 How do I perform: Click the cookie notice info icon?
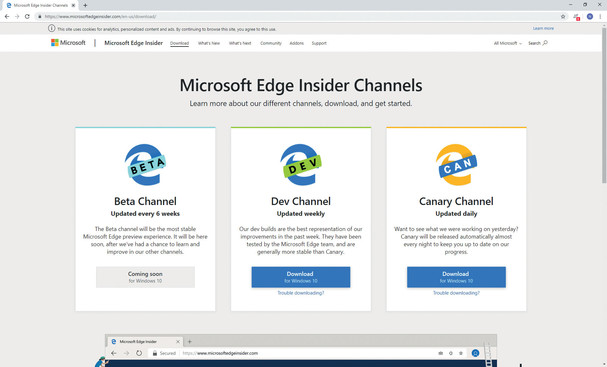tap(51, 28)
